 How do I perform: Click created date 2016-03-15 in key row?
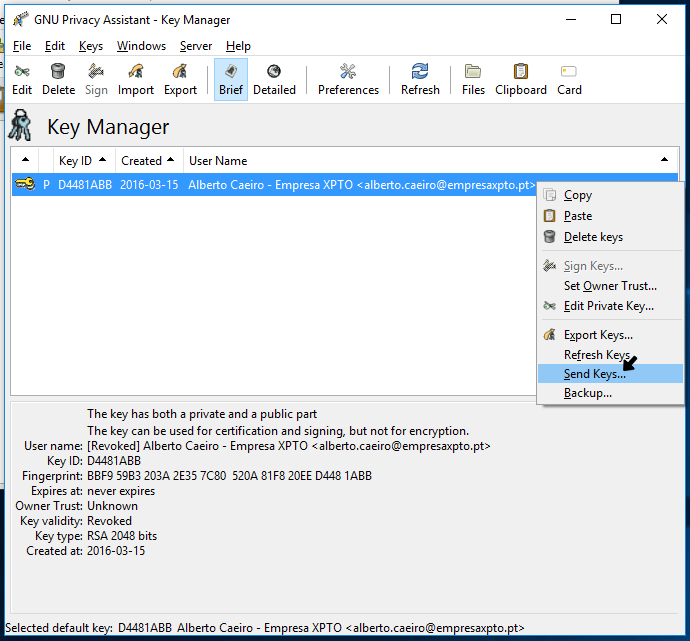(x=149, y=185)
